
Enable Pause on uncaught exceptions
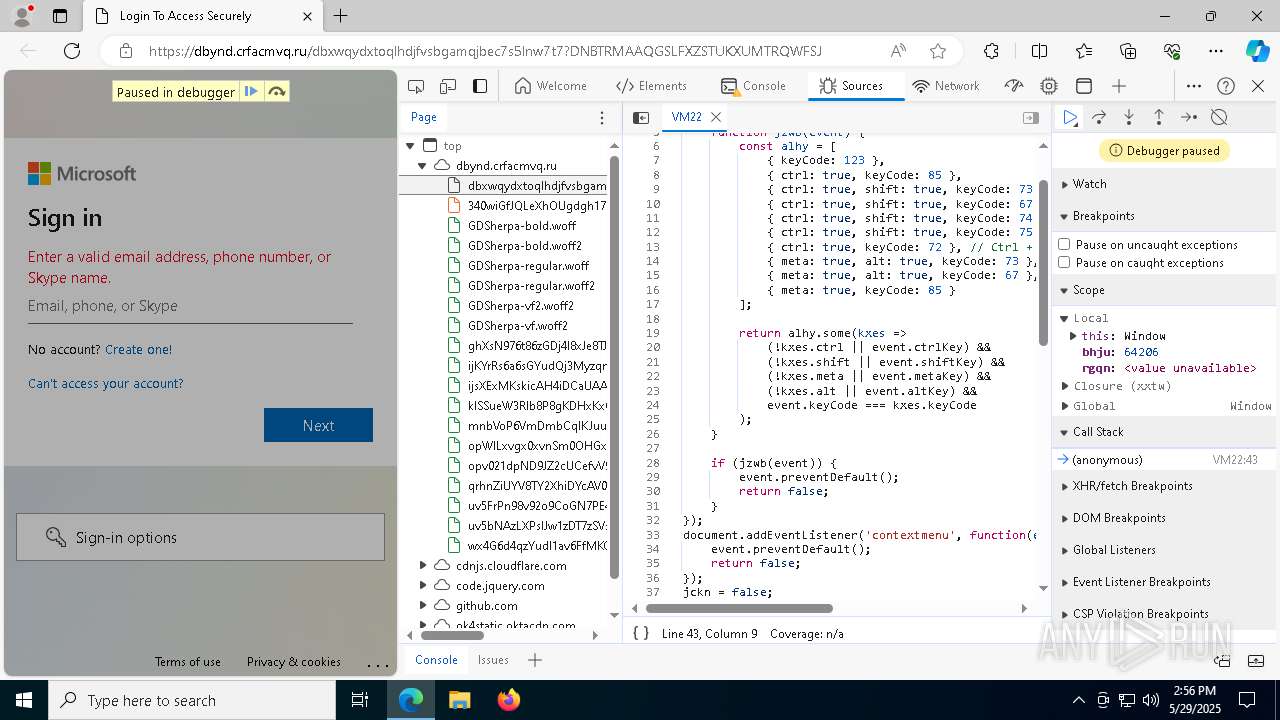click(1064, 244)
